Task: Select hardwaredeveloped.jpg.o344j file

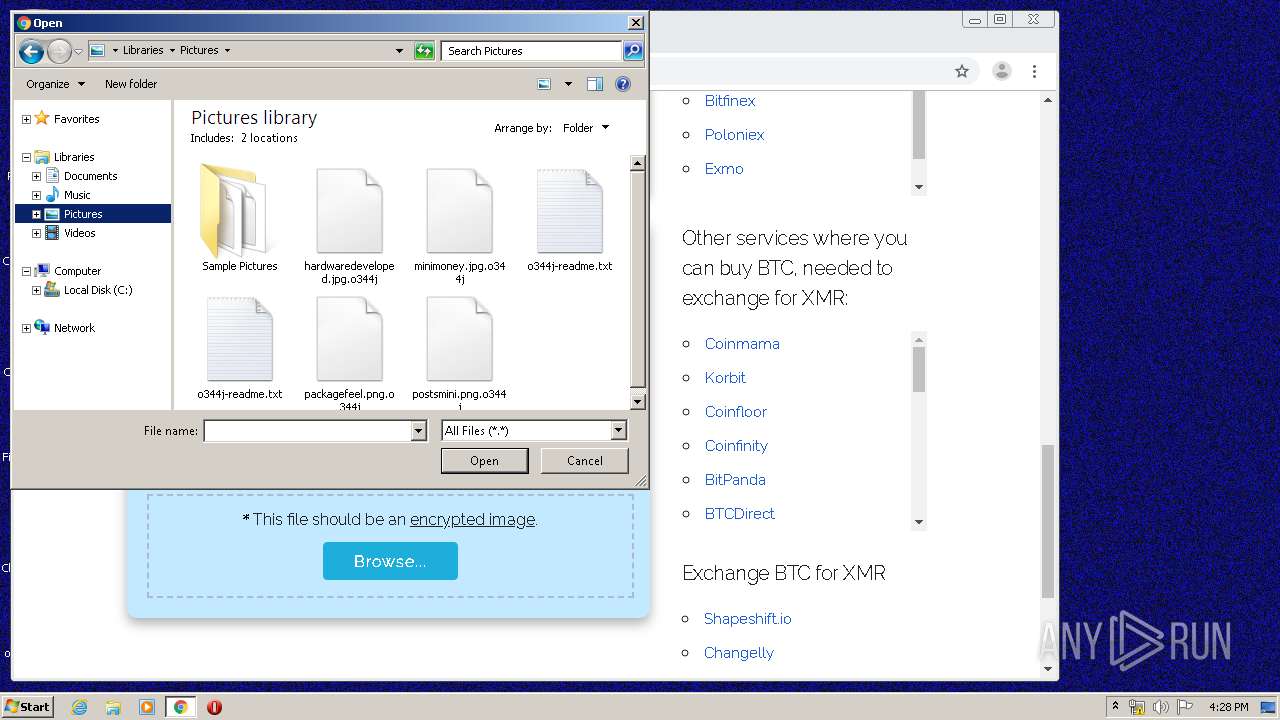Action: tap(349, 226)
